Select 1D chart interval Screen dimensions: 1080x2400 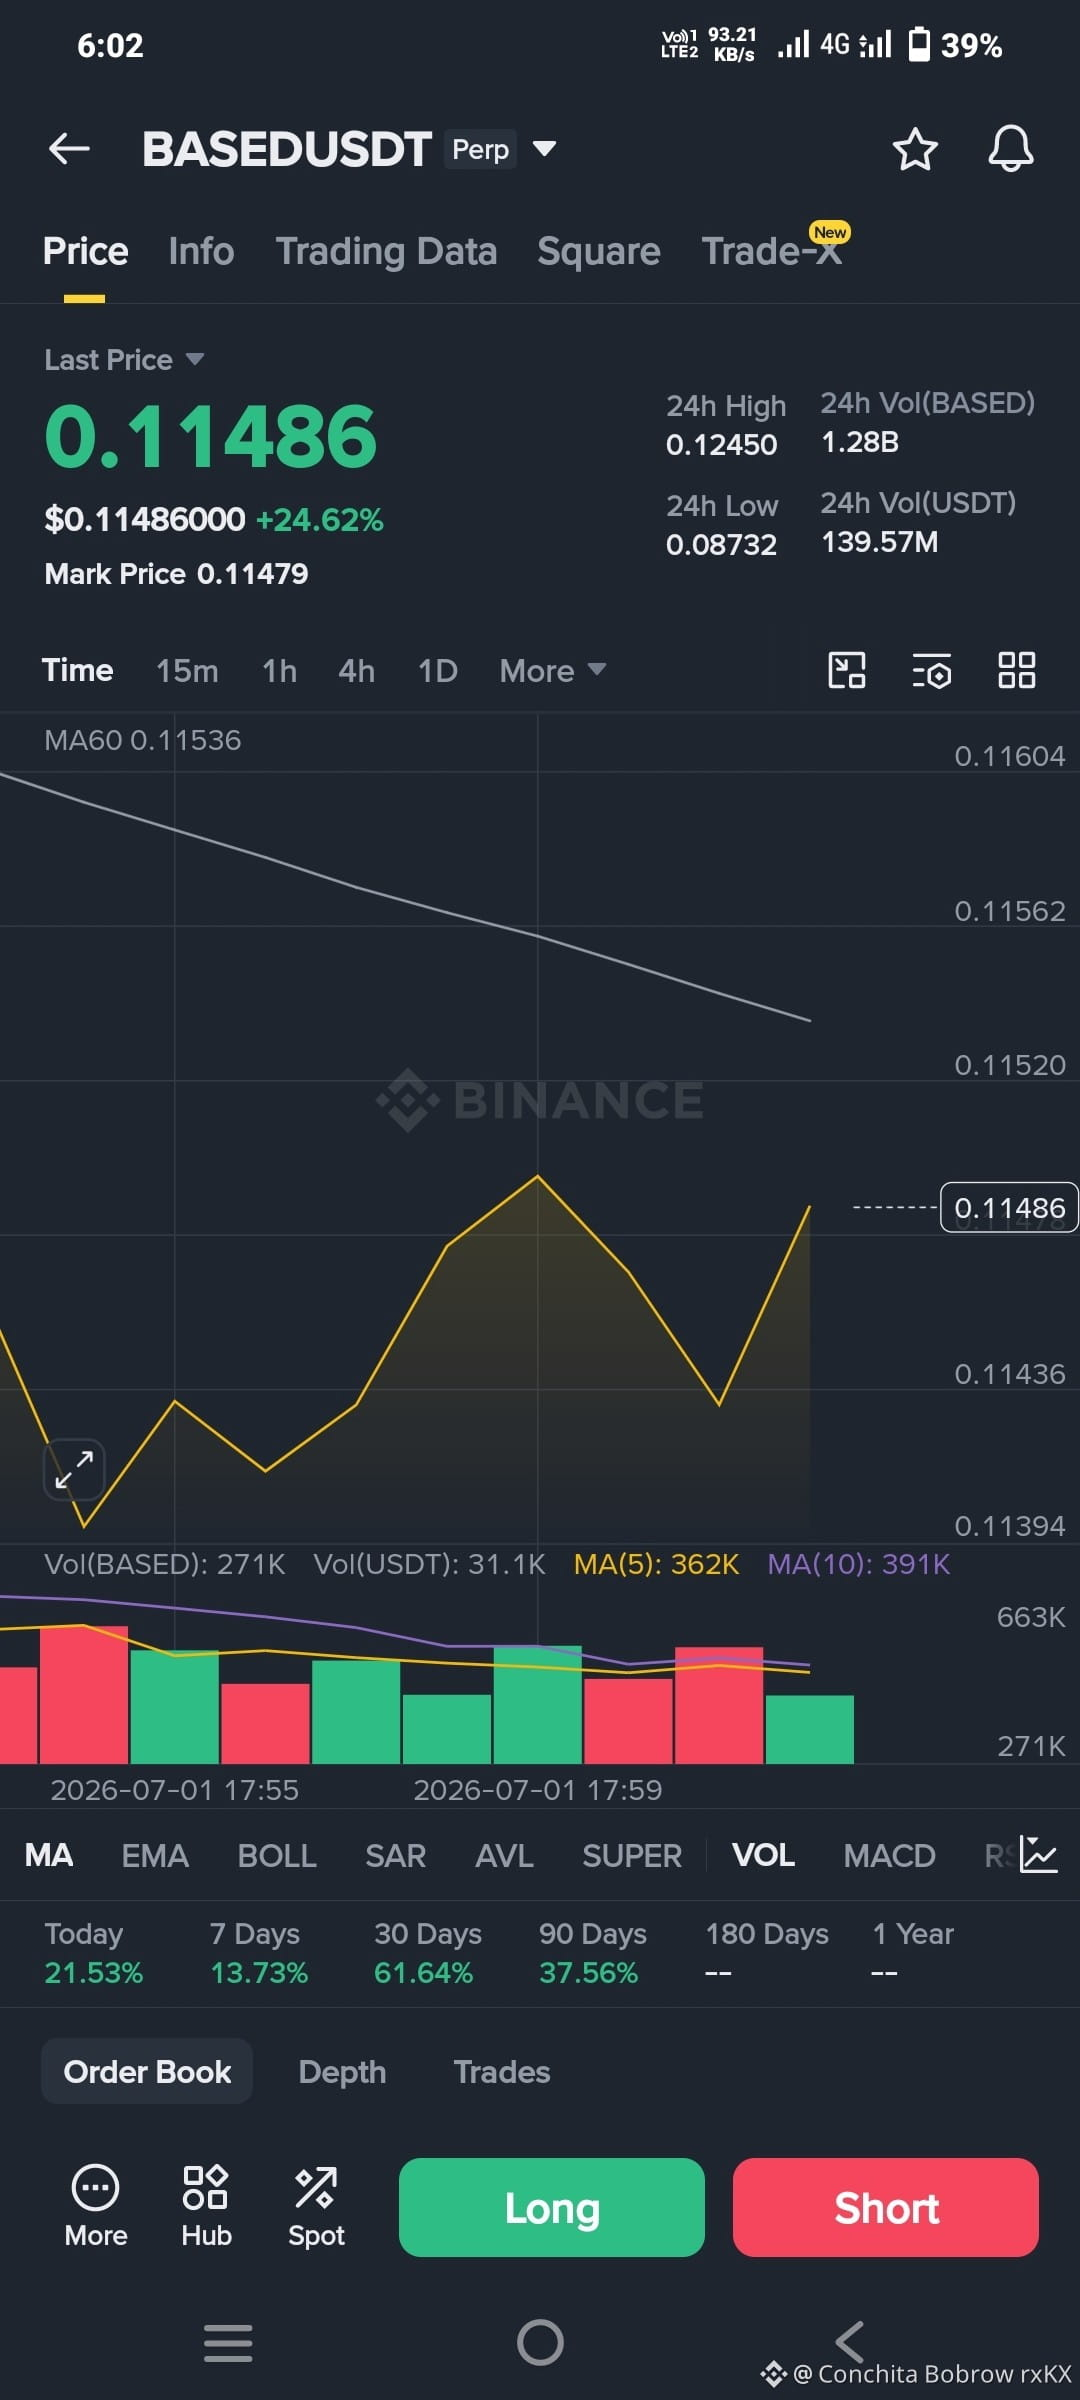pyautogui.click(x=437, y=670)
